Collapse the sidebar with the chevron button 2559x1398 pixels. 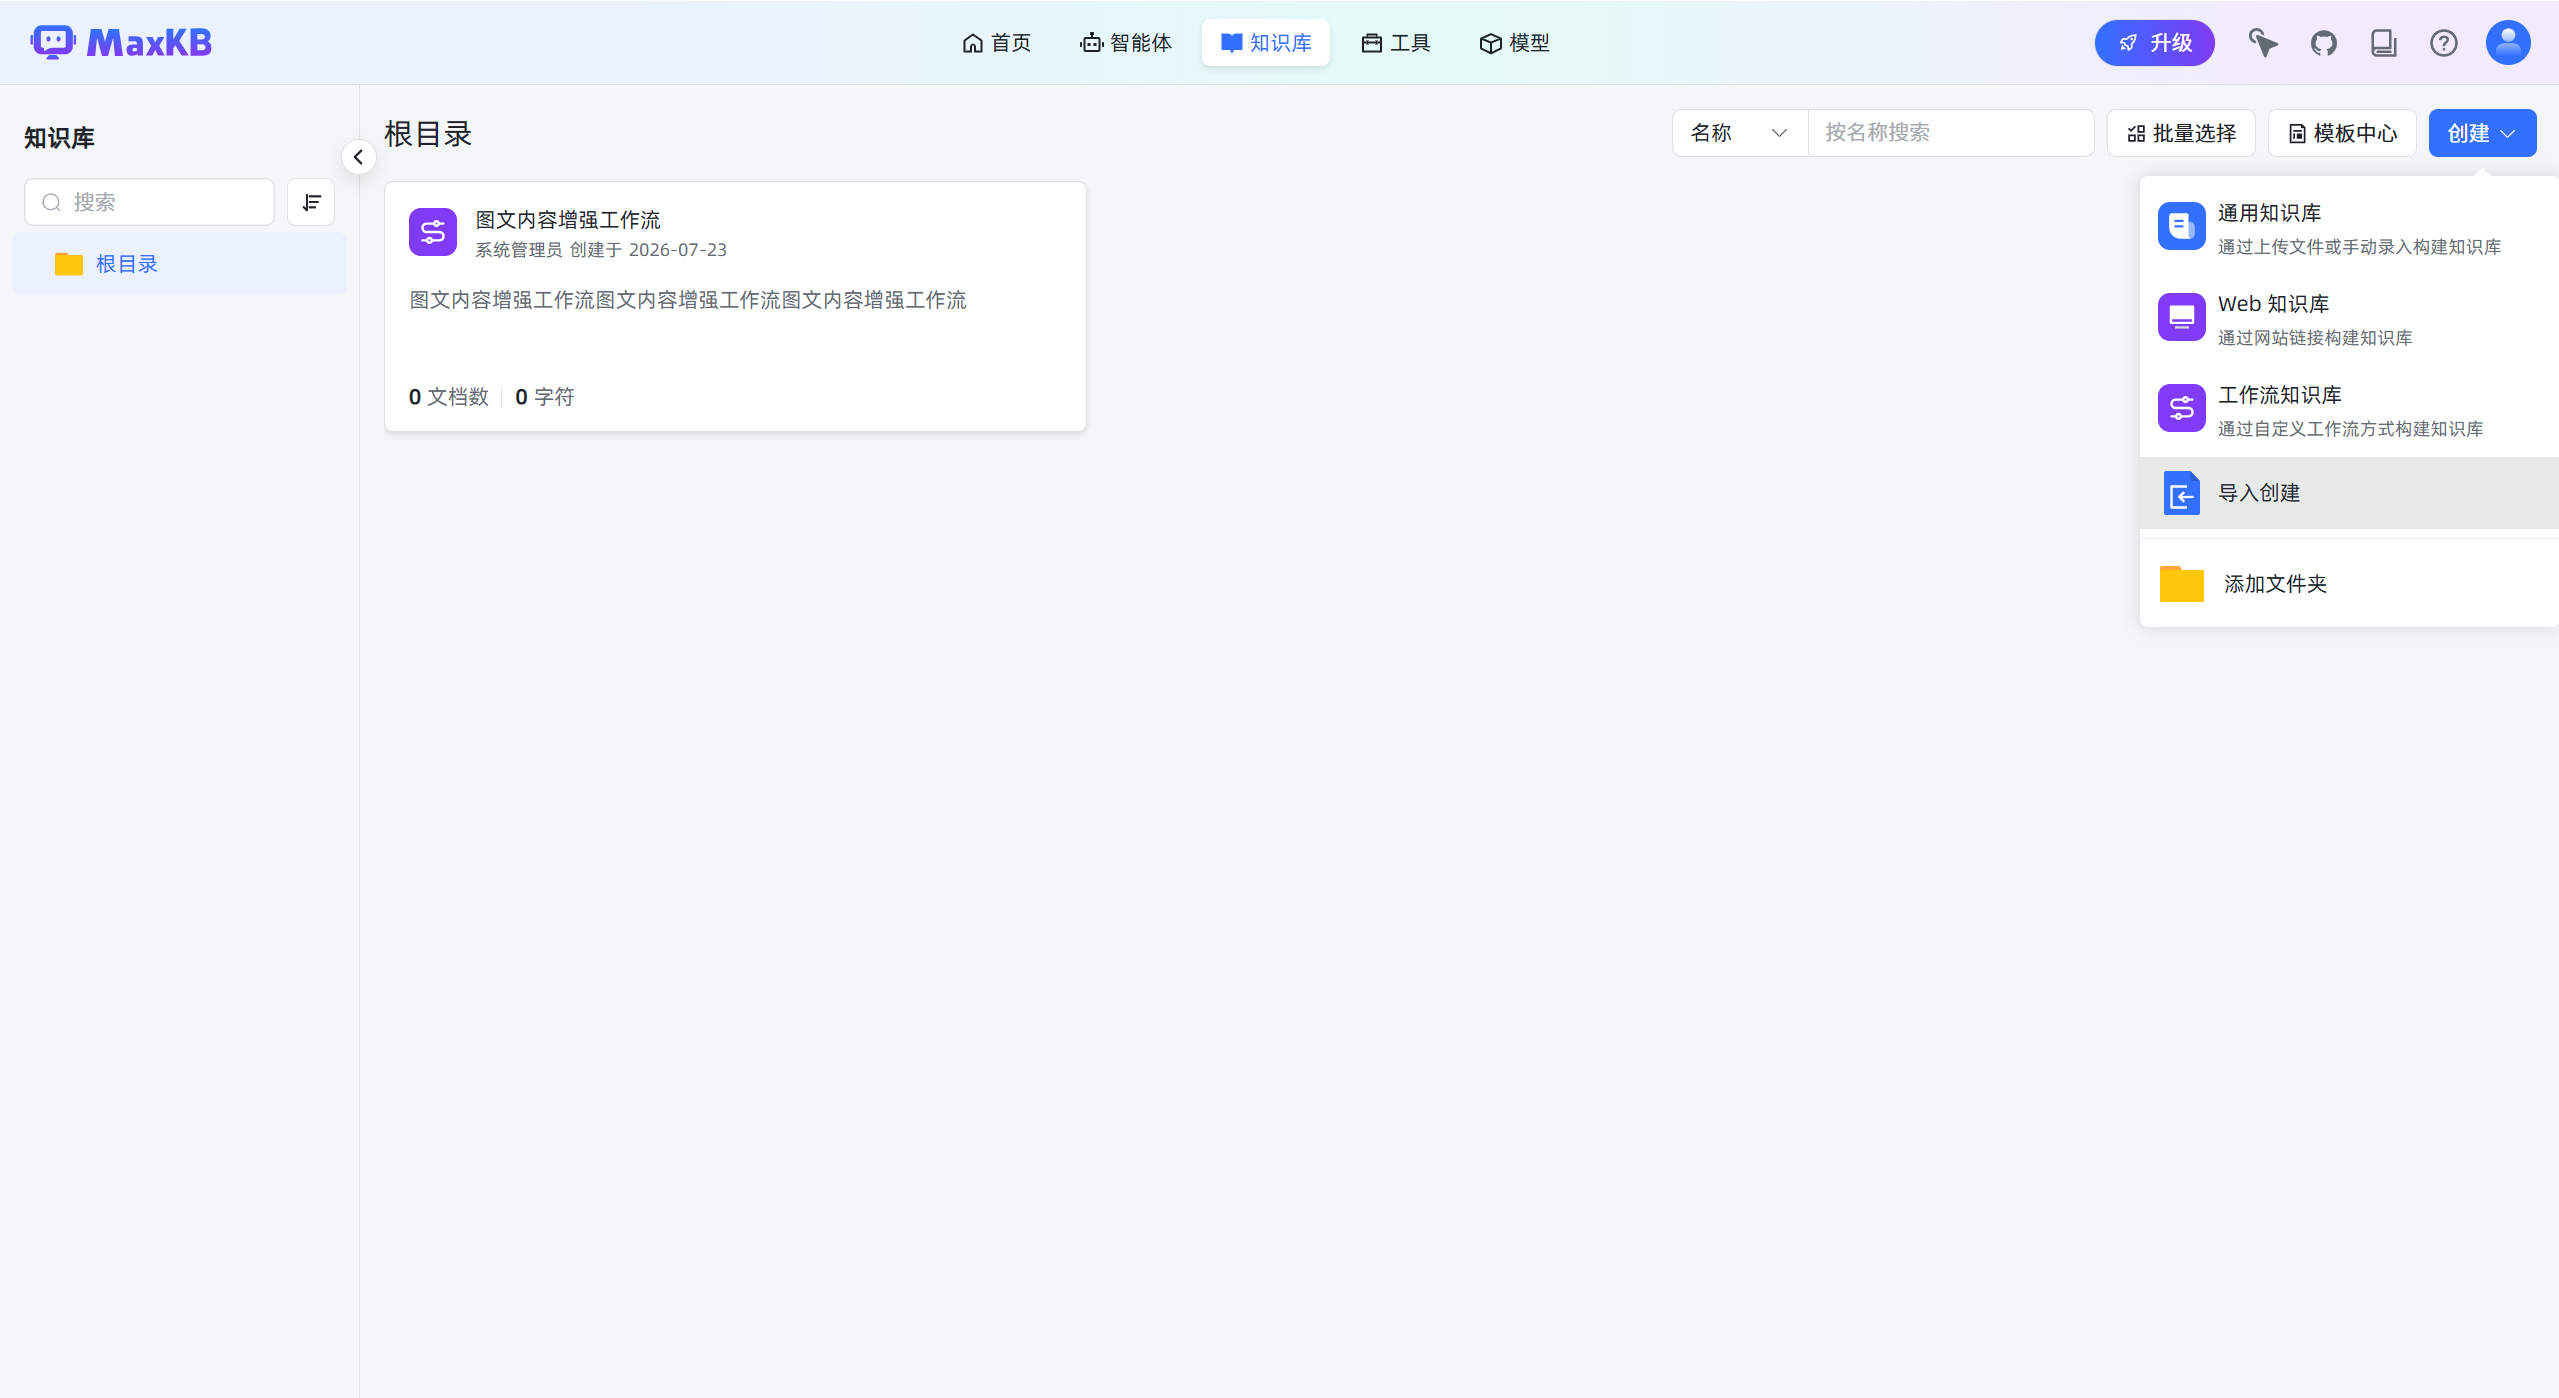pos(358,157)
